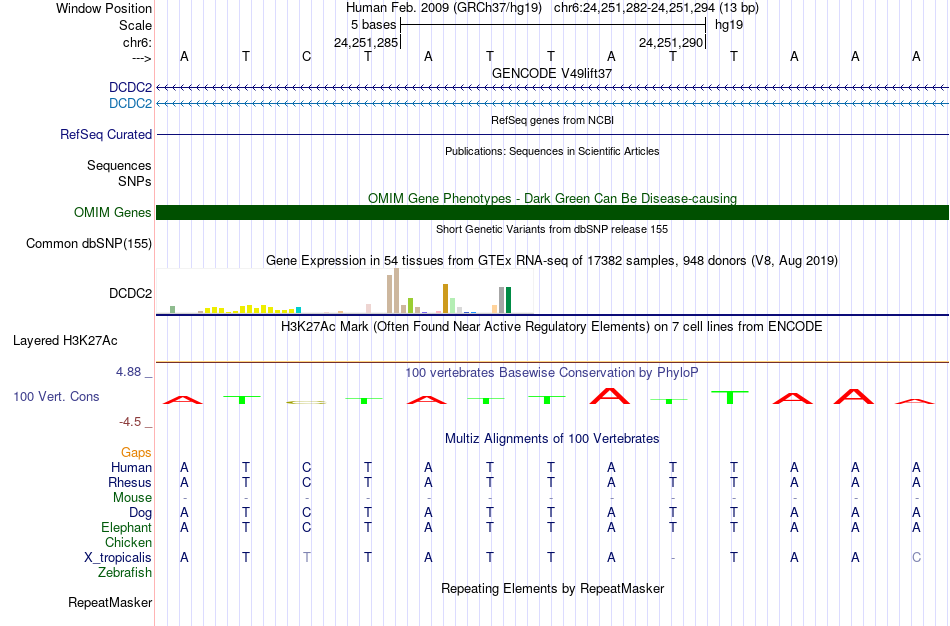
Task: Click the only "C" in the chr6 base row
Action: pyautogui.click(x=307, y=56)
